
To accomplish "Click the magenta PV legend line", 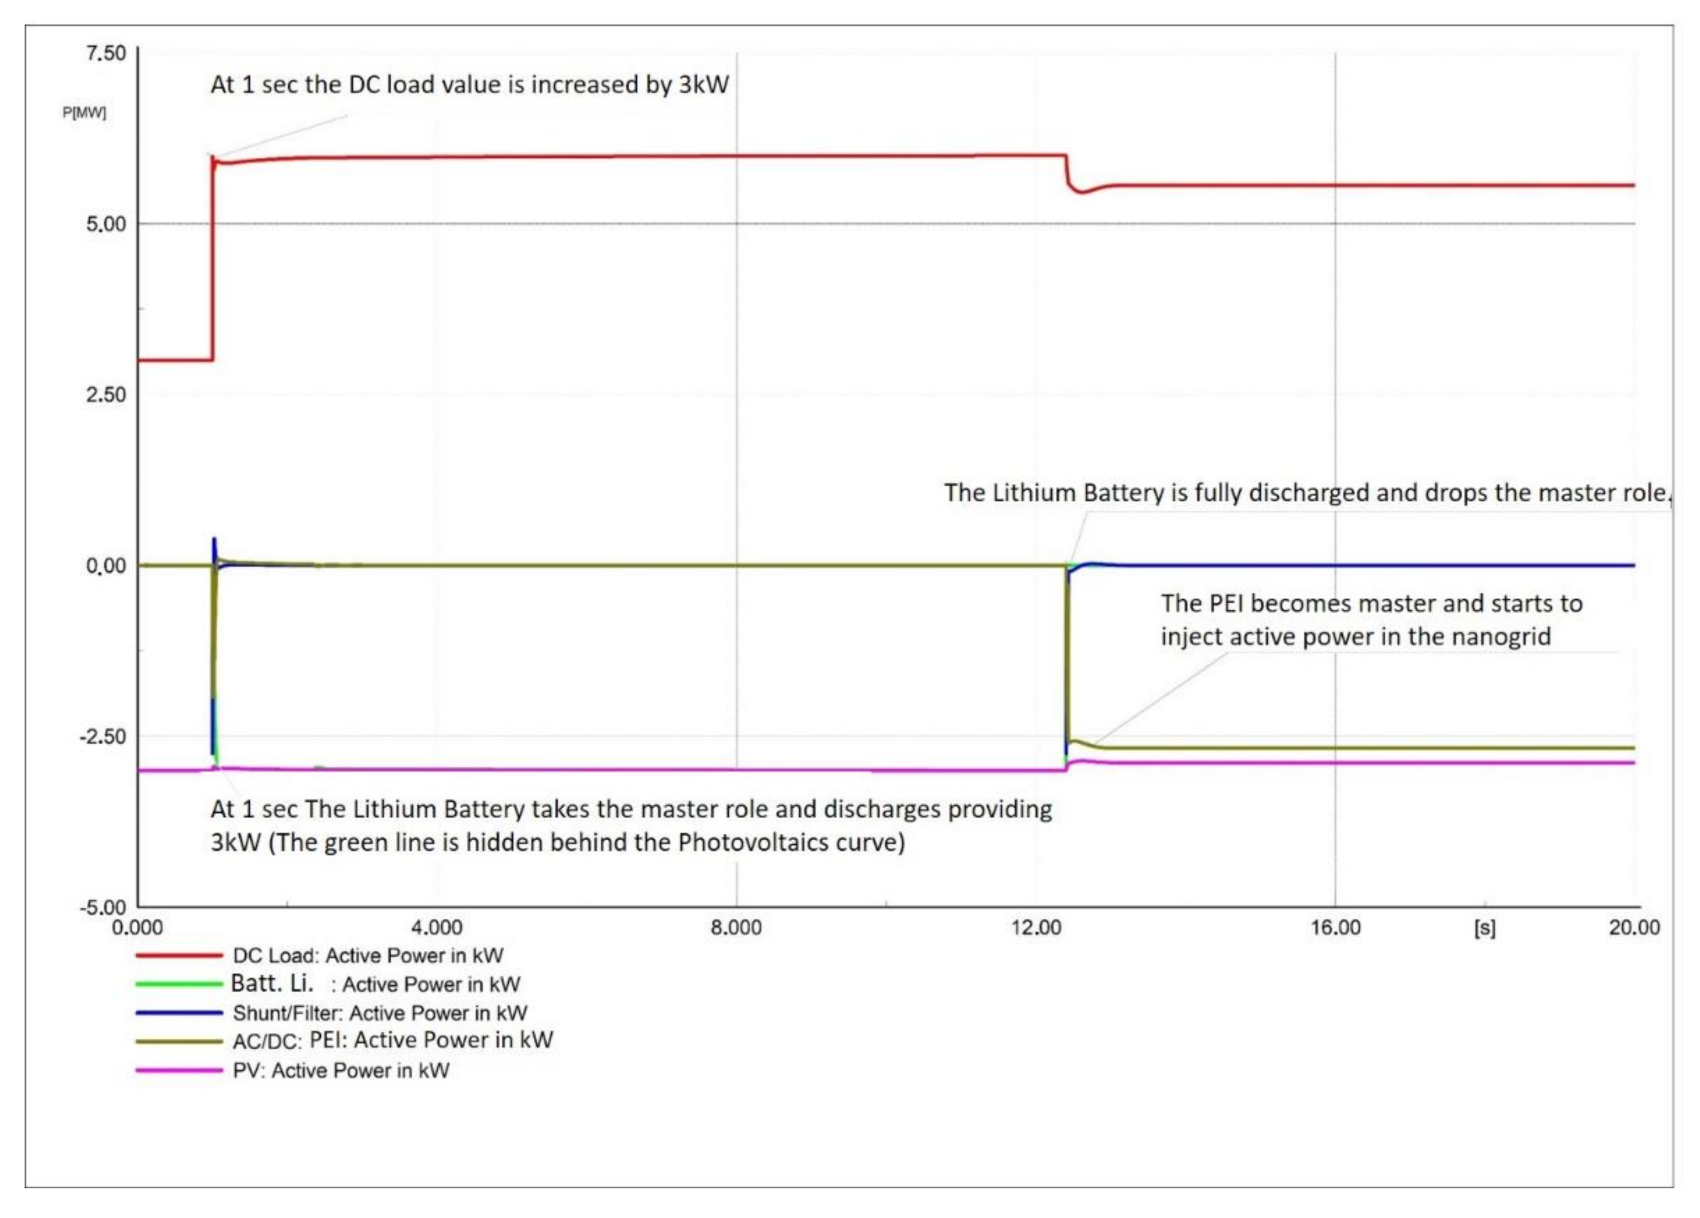I will coord(179,1070).
